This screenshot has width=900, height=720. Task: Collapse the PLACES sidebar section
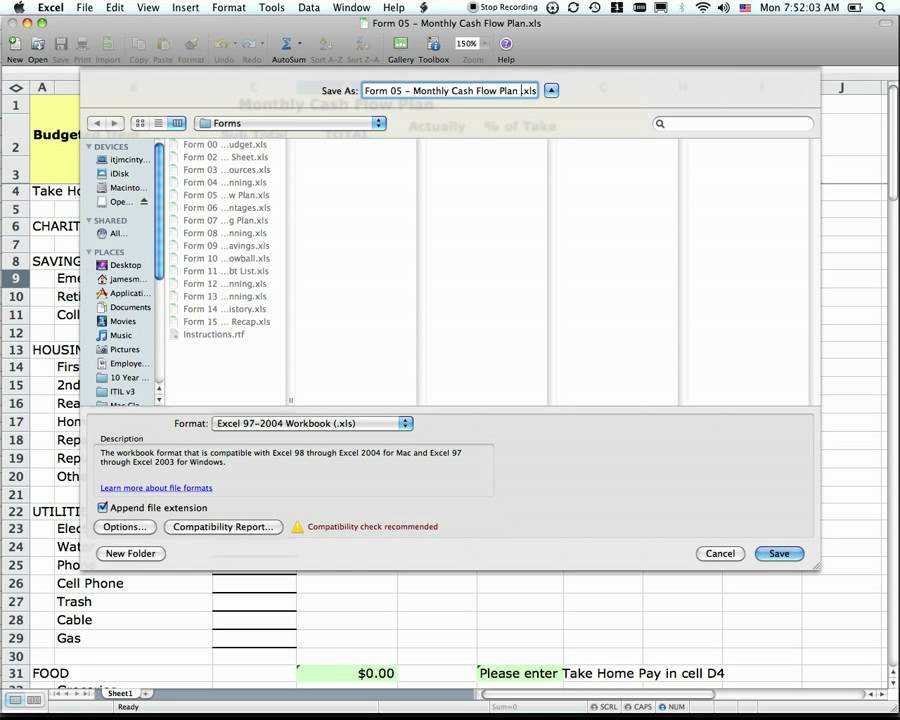click(x=89, y=252)
